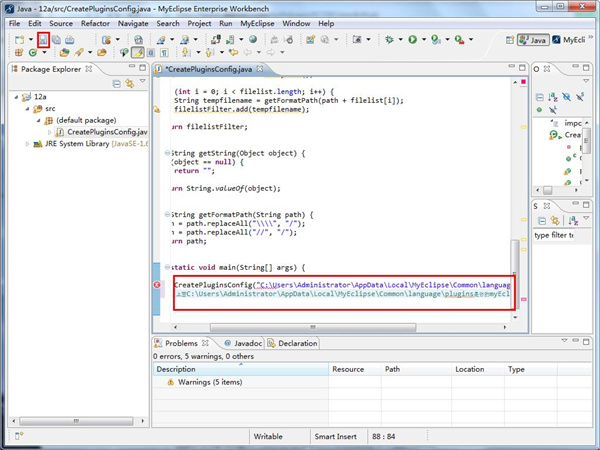
Task: Click the Debug bug icon in the toolbar
Action: pos(389,39)
